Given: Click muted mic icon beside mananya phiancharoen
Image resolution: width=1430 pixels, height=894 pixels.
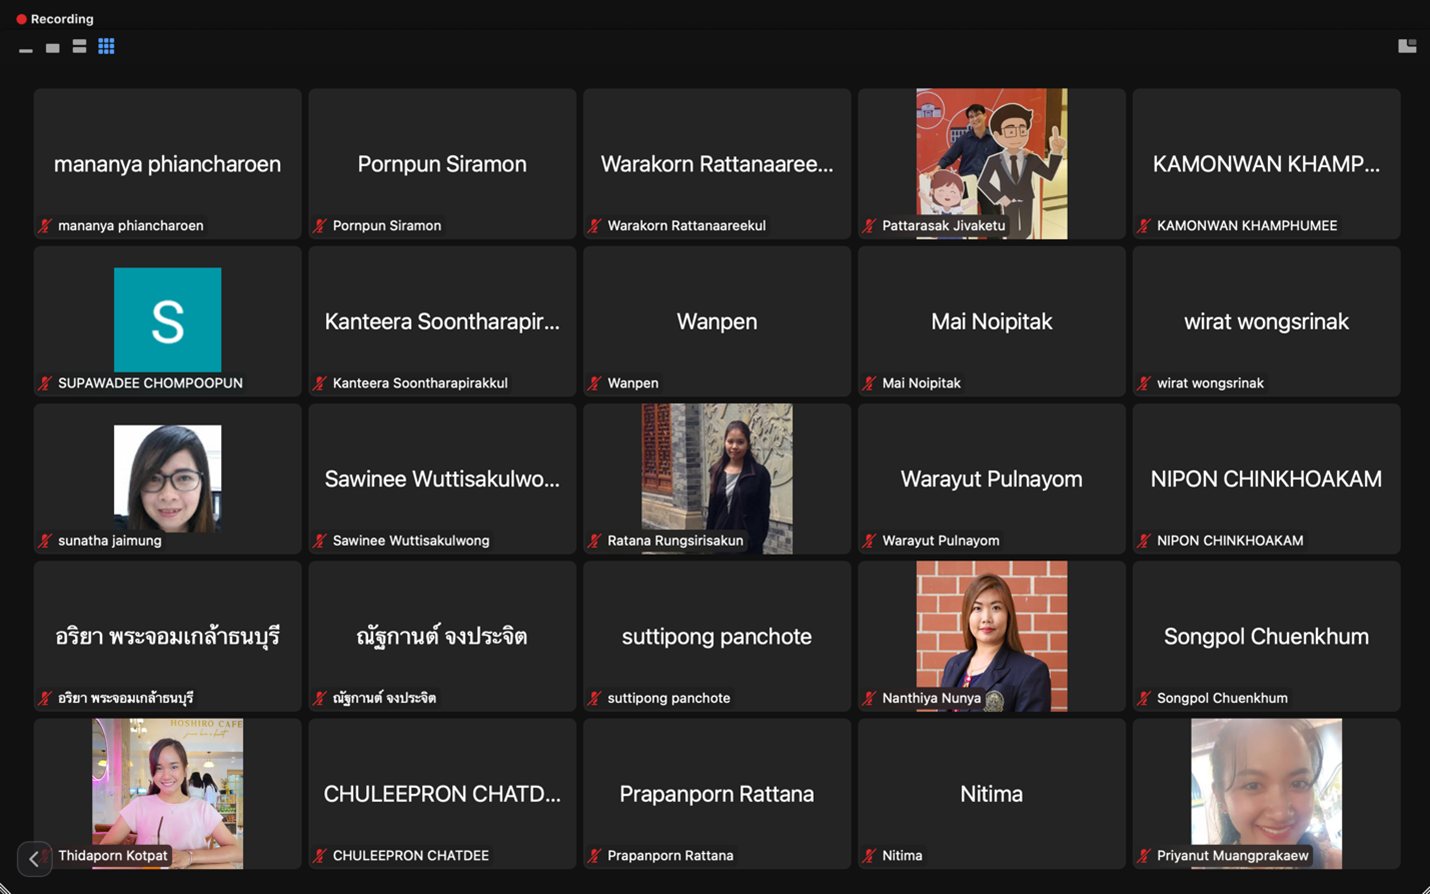Looking at the screenshot, I should pyautogui.click(x=45, y=226).
